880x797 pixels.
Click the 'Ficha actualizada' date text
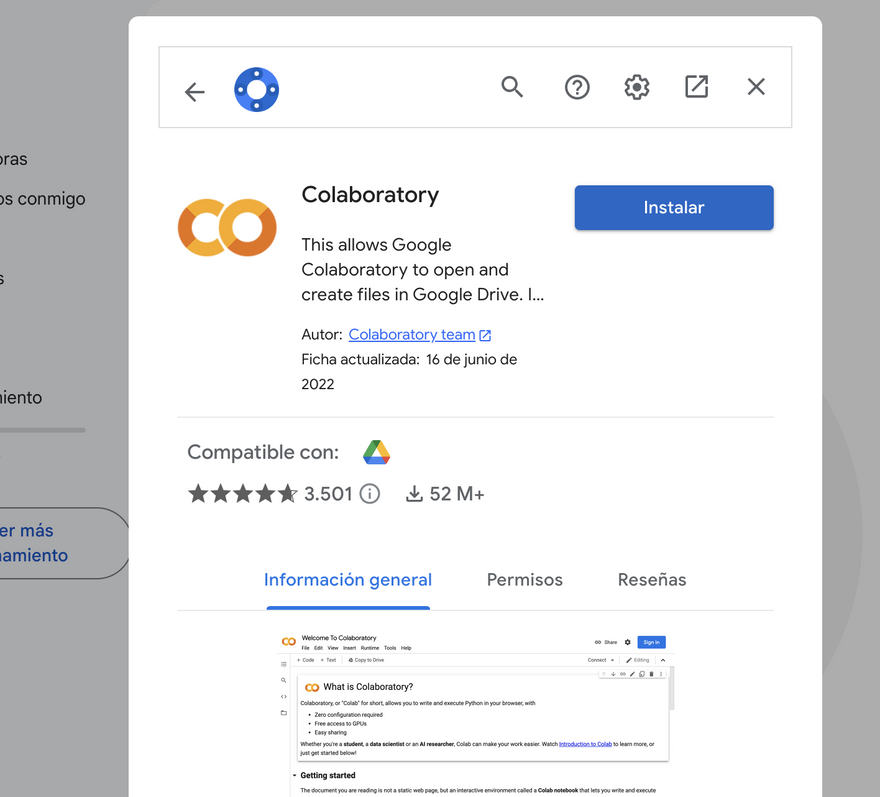click(409, 372)
